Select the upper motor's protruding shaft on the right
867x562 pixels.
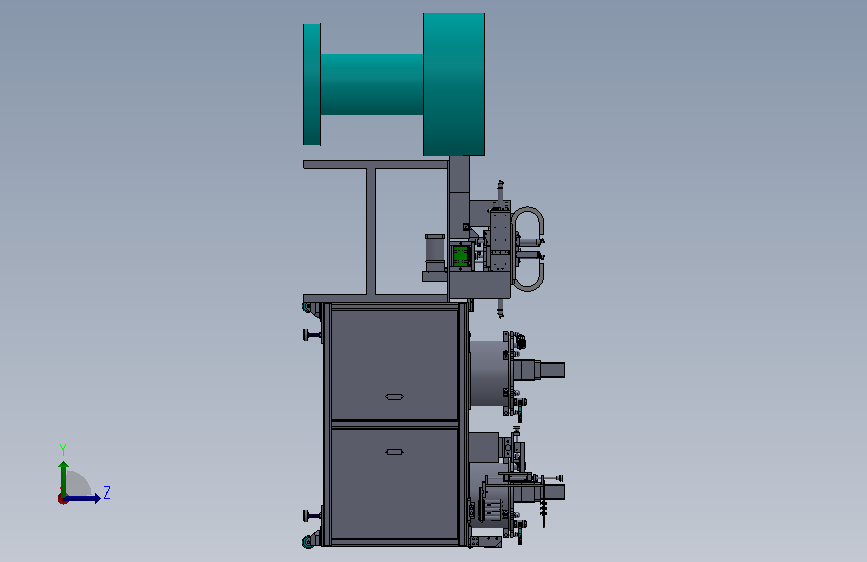click(552, 370)
